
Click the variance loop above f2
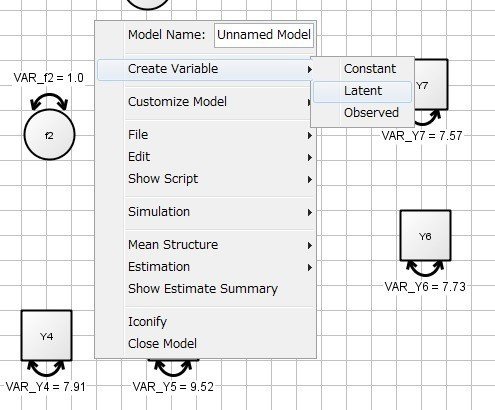click(49, 101)
